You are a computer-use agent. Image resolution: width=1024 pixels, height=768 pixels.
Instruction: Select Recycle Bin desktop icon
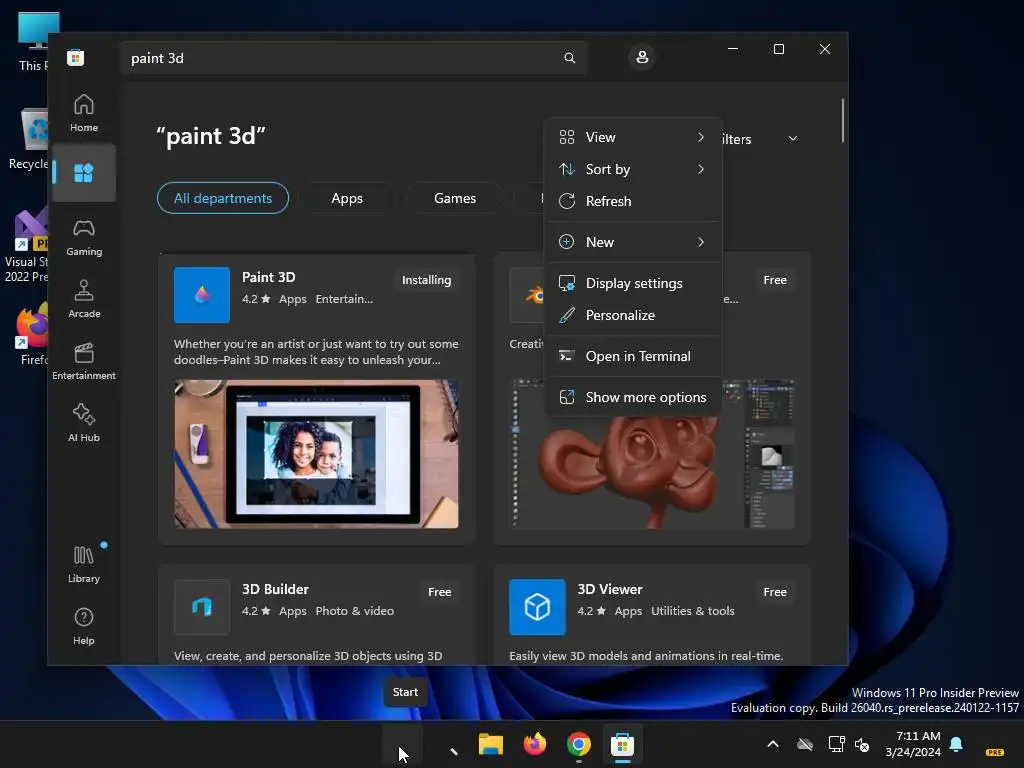[x=27, y=139]
